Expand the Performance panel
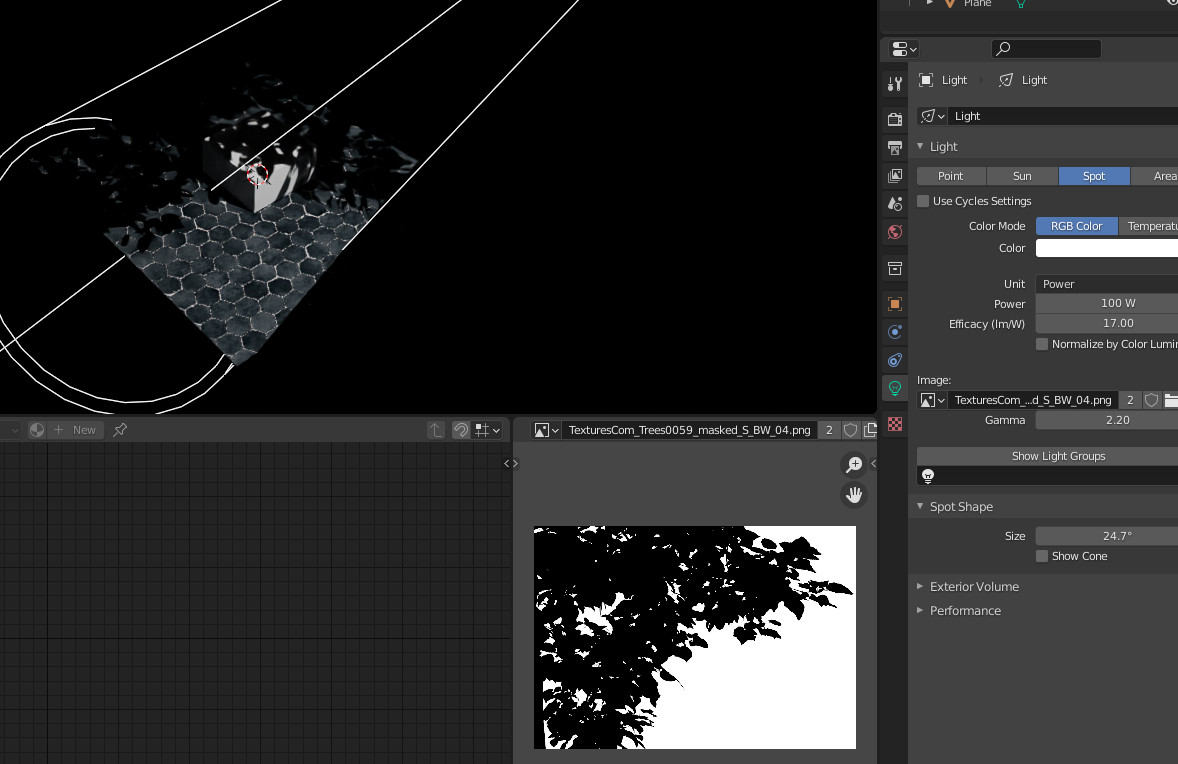This screenshot has width=1178, height=764. (x=964, y=611)
